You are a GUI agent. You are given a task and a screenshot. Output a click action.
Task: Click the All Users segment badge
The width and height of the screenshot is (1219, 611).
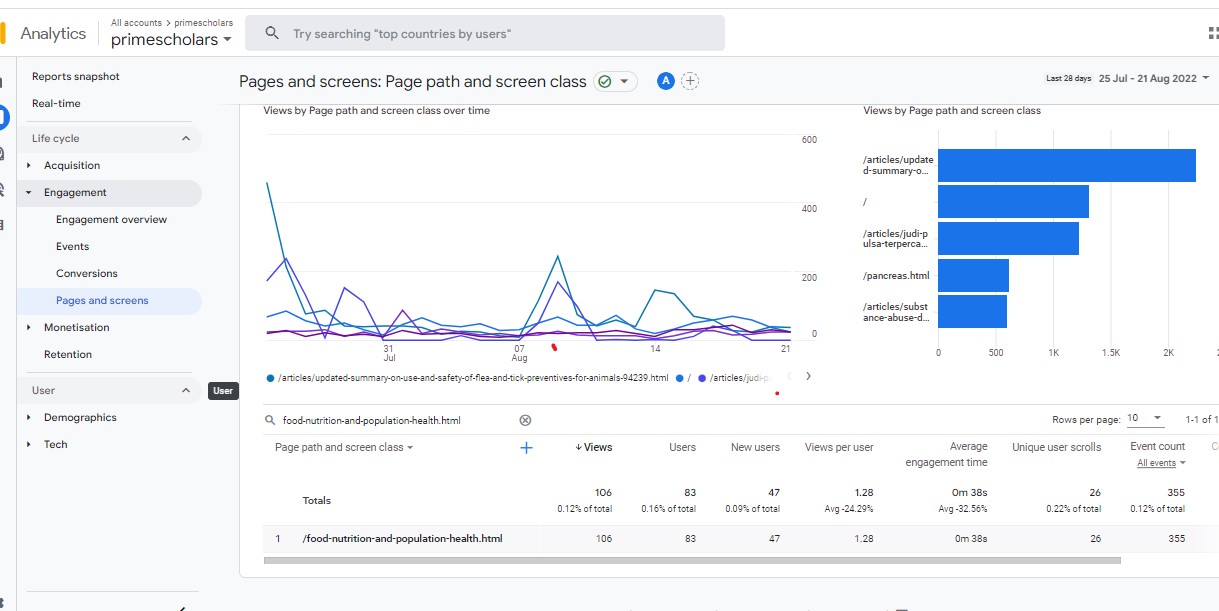[x=665, y=82]
